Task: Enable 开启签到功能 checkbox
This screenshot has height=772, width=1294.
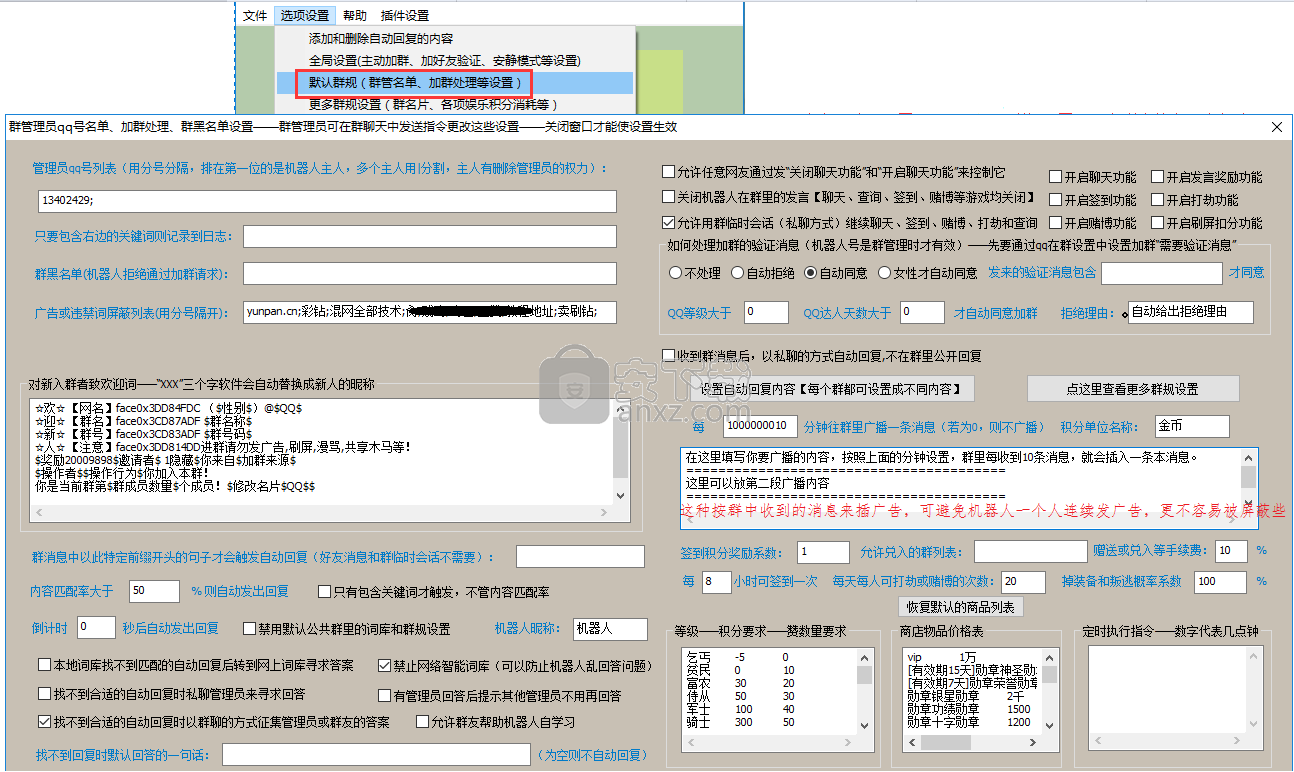Action: pyautogui.click(x=1055, y=199)
